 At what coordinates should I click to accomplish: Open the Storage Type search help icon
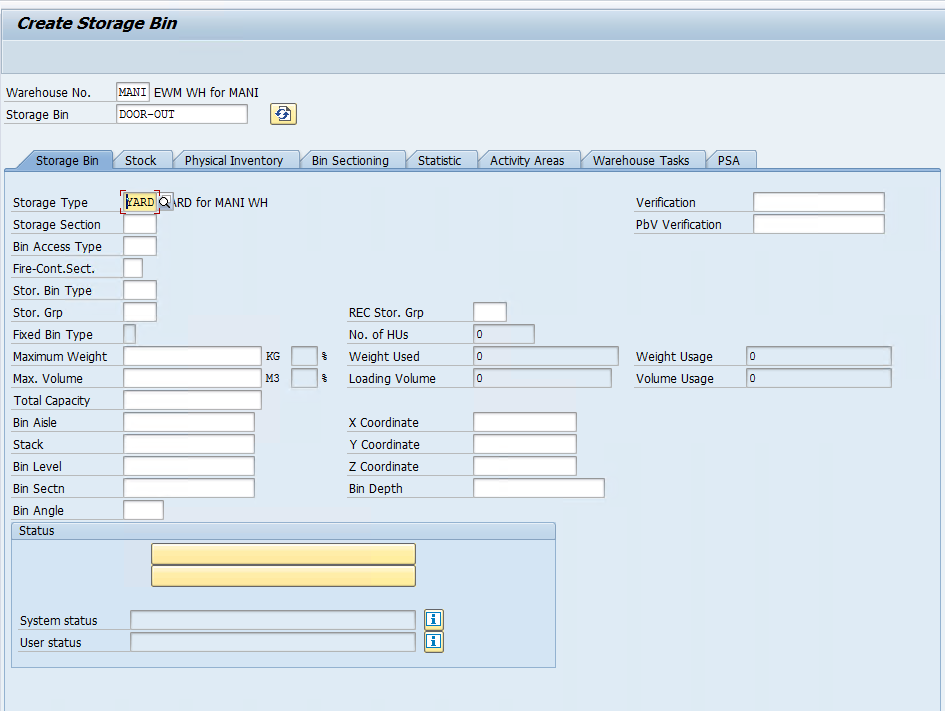[165, 202]
